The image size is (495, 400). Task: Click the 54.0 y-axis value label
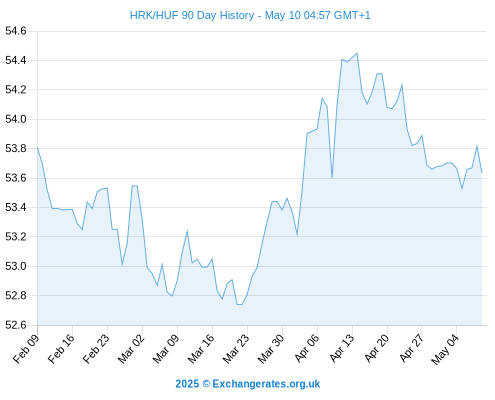tap(16, 119)
